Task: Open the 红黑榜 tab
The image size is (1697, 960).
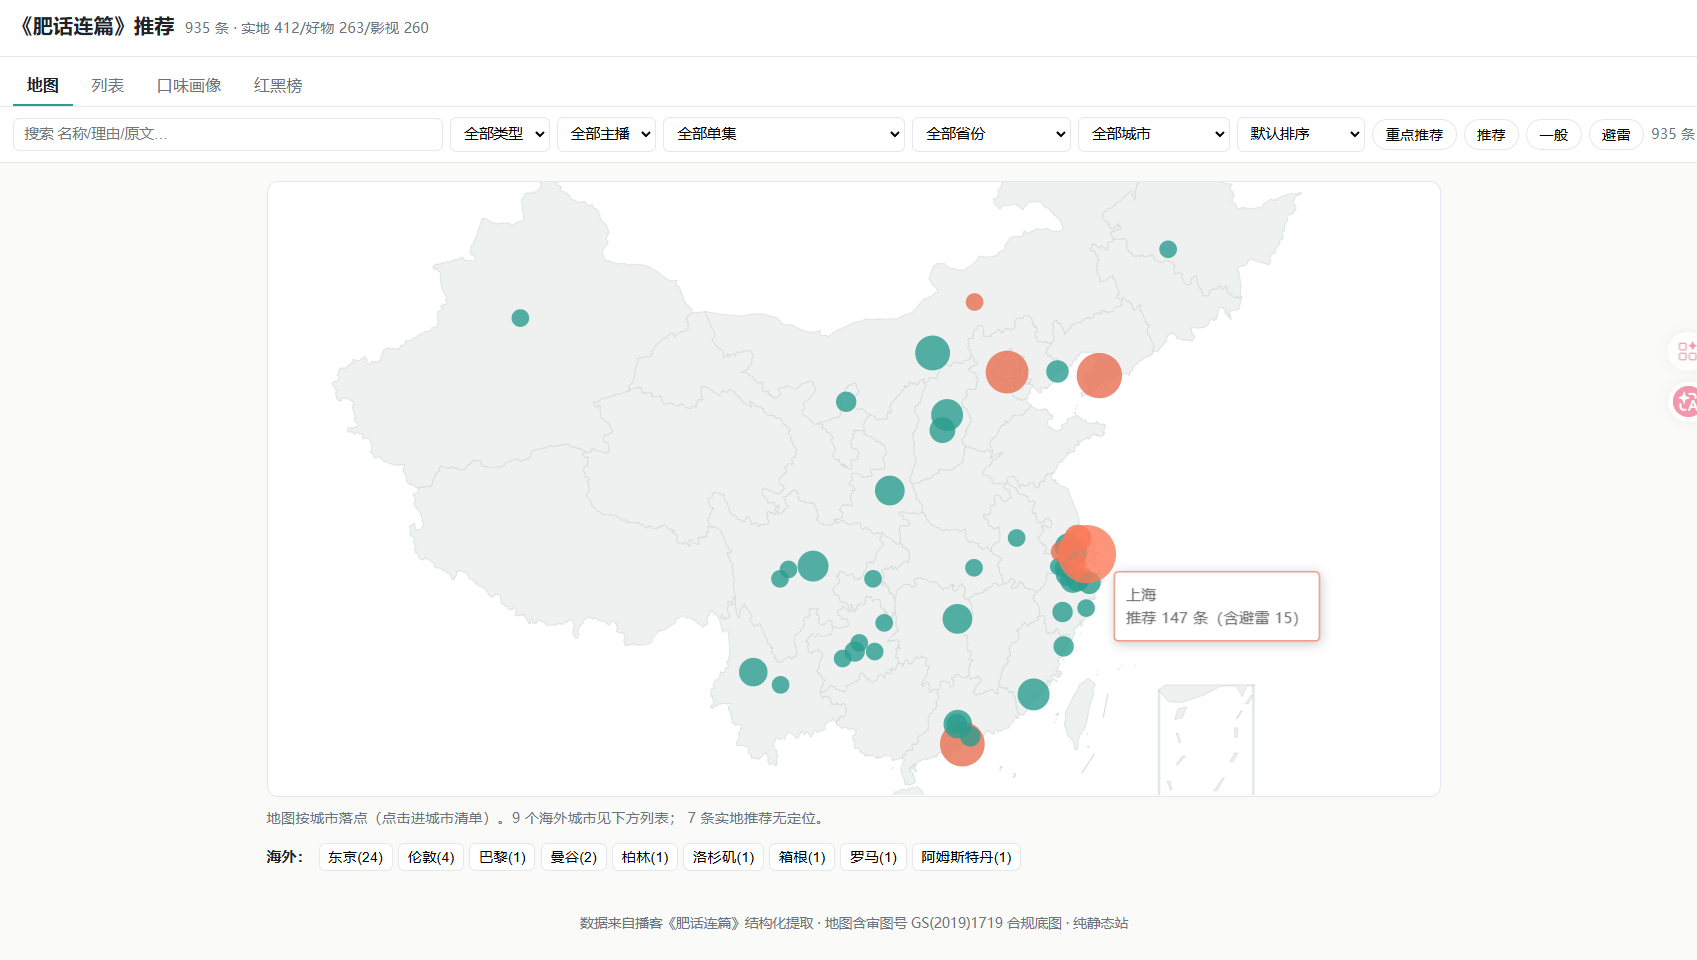Action: [278, 85]
